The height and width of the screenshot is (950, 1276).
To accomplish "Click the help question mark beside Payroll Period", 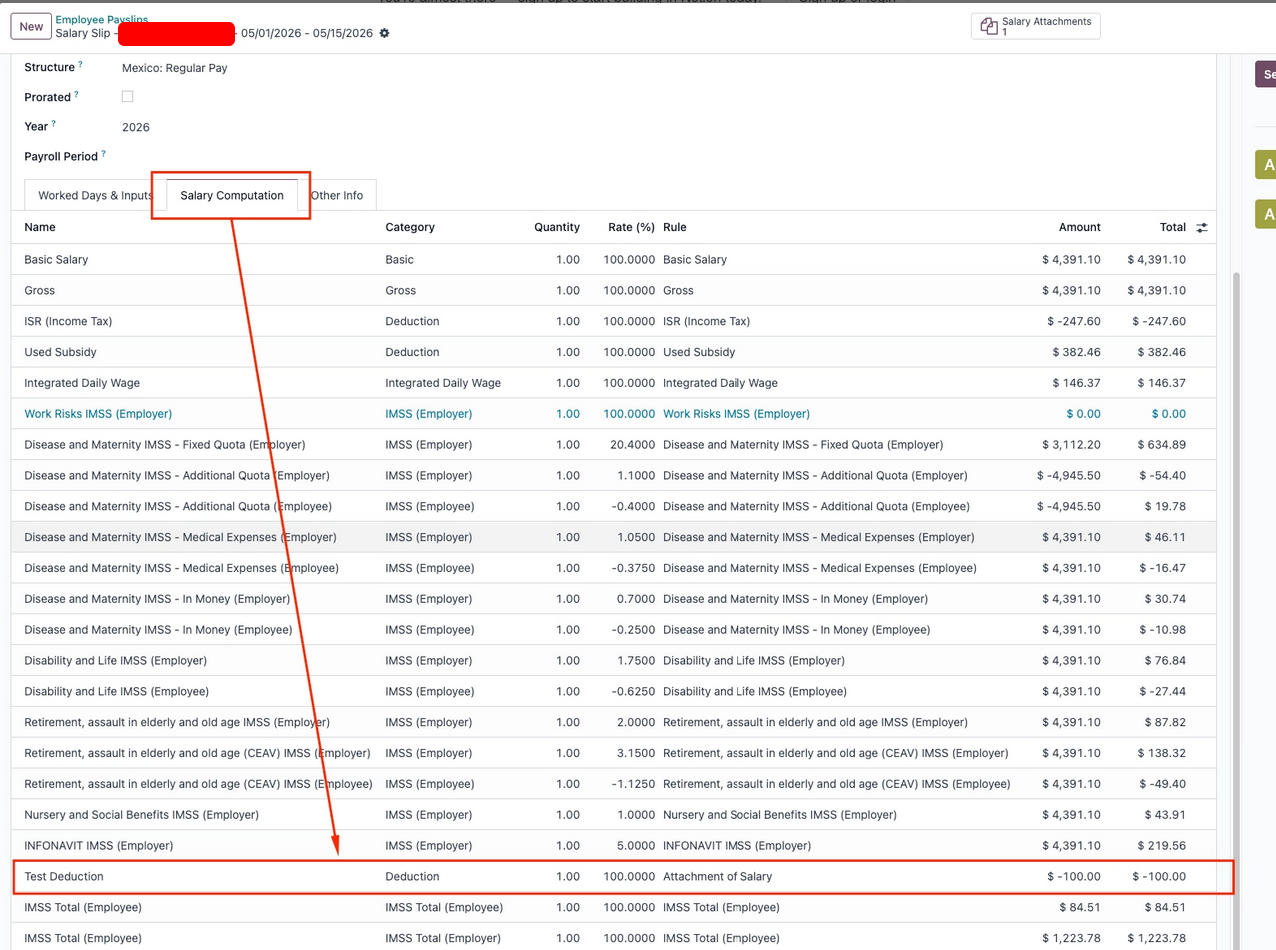I will [x=103, y=154].
